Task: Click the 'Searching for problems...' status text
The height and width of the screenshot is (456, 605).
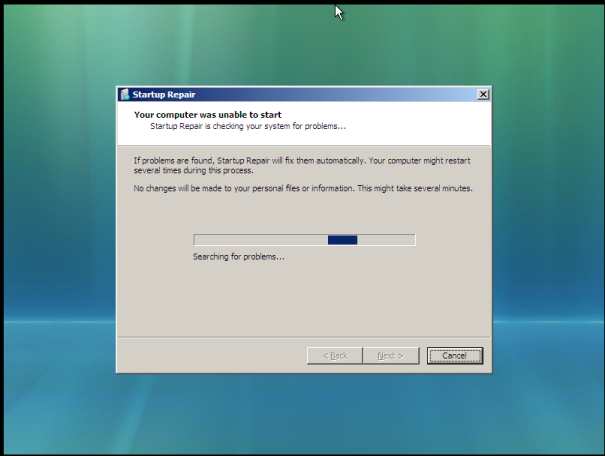Action: click(x=239, y=257)
